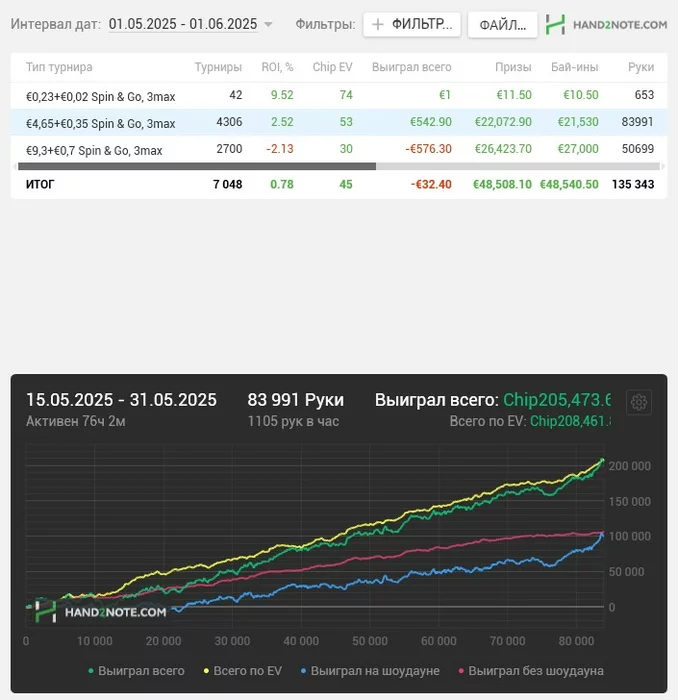Viewport: 678px width, 700px height.
Task: Toggle pink 'Выиграл без шоудауна' legend series
Action: [531, 671]
